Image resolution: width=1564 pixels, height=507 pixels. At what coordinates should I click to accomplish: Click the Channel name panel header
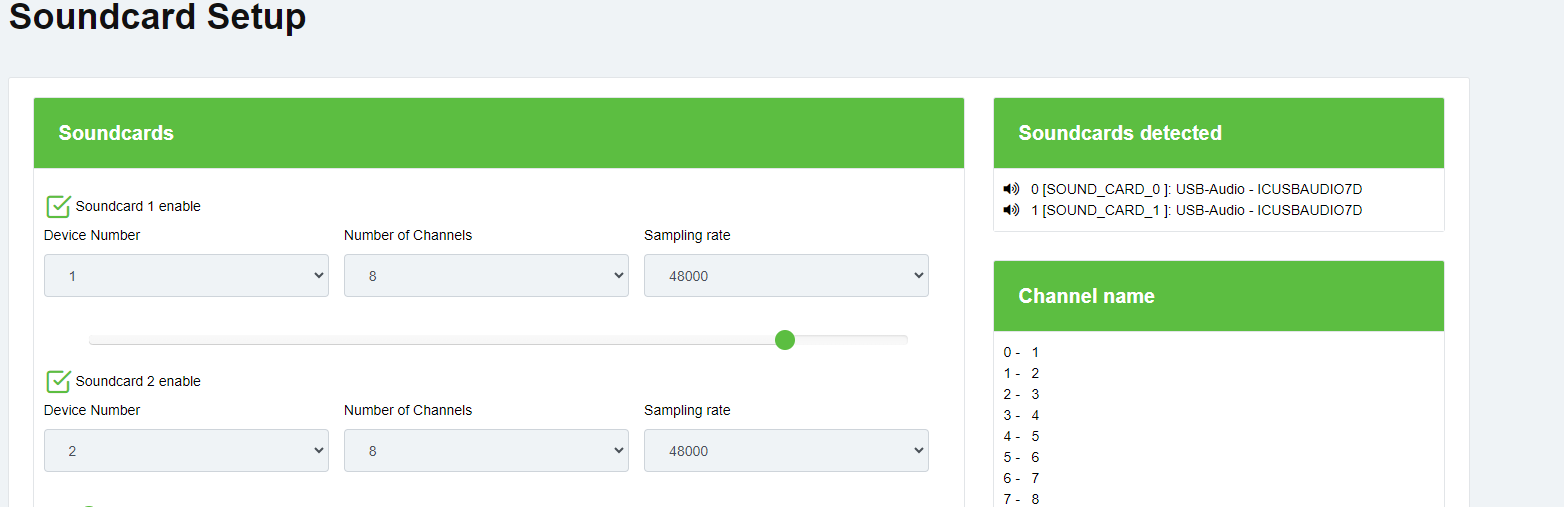(1218, 296)
